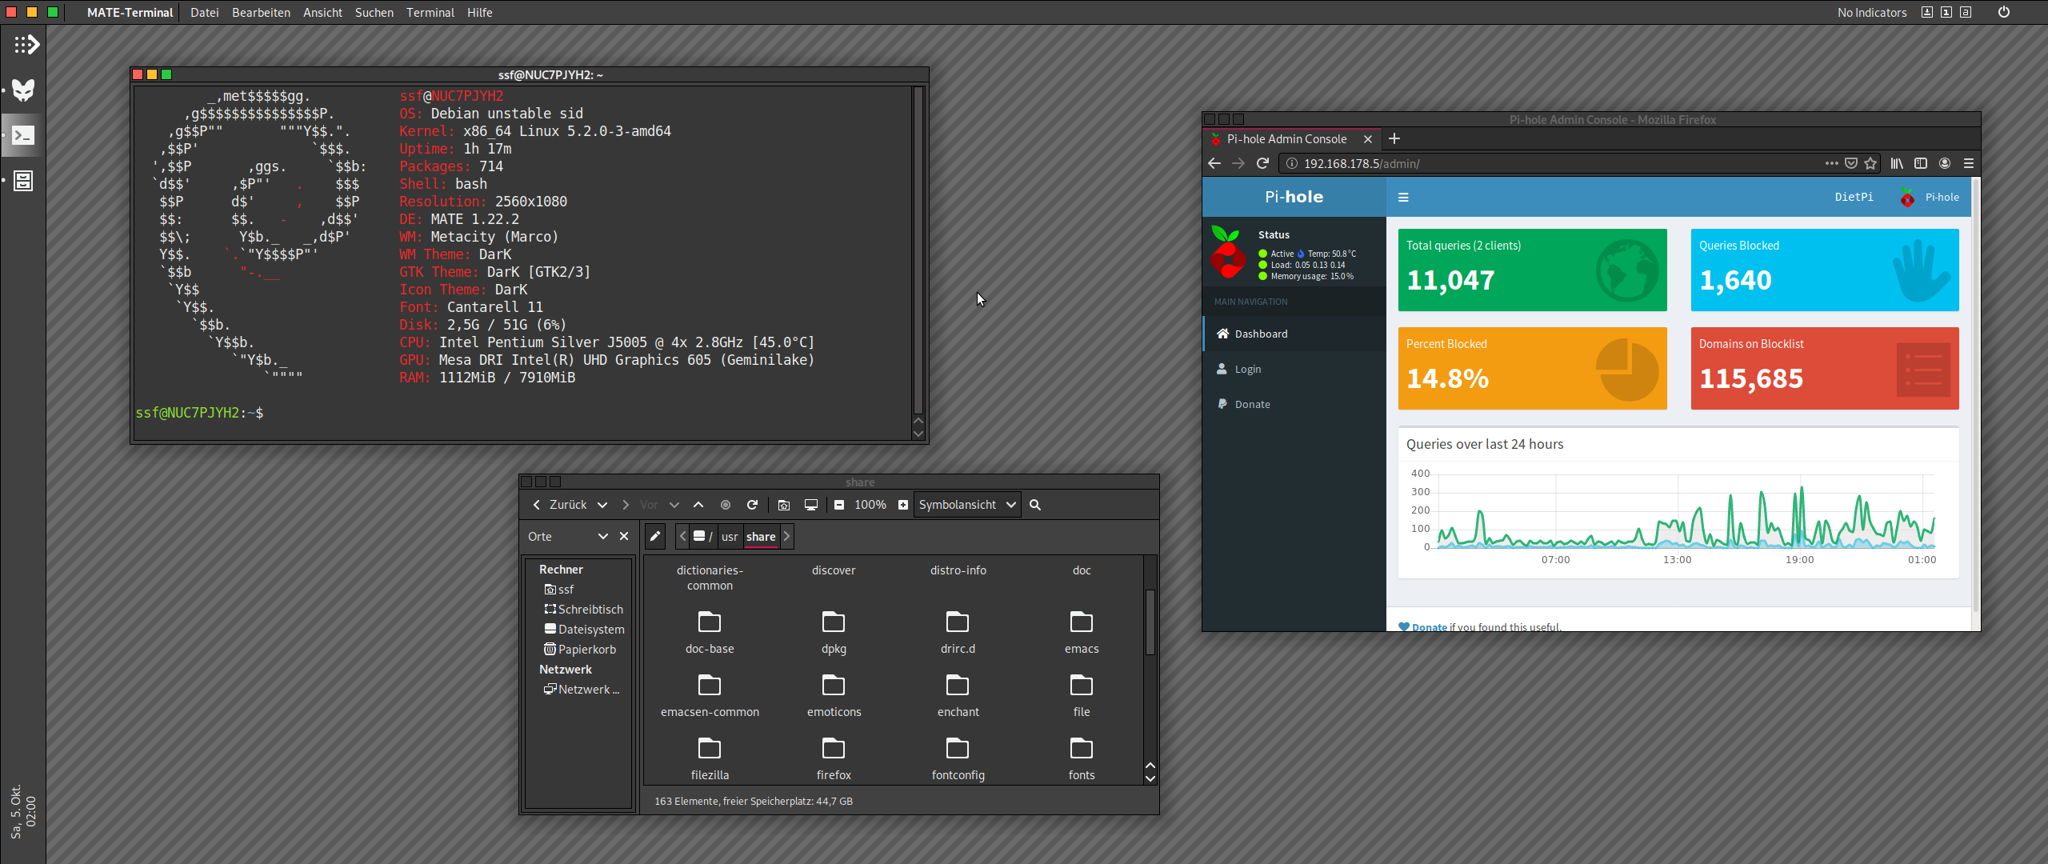Open Datei menu in MATE-Terminal
The image size is (2048, 864).
pyautogui.click(x=204, y=12)
